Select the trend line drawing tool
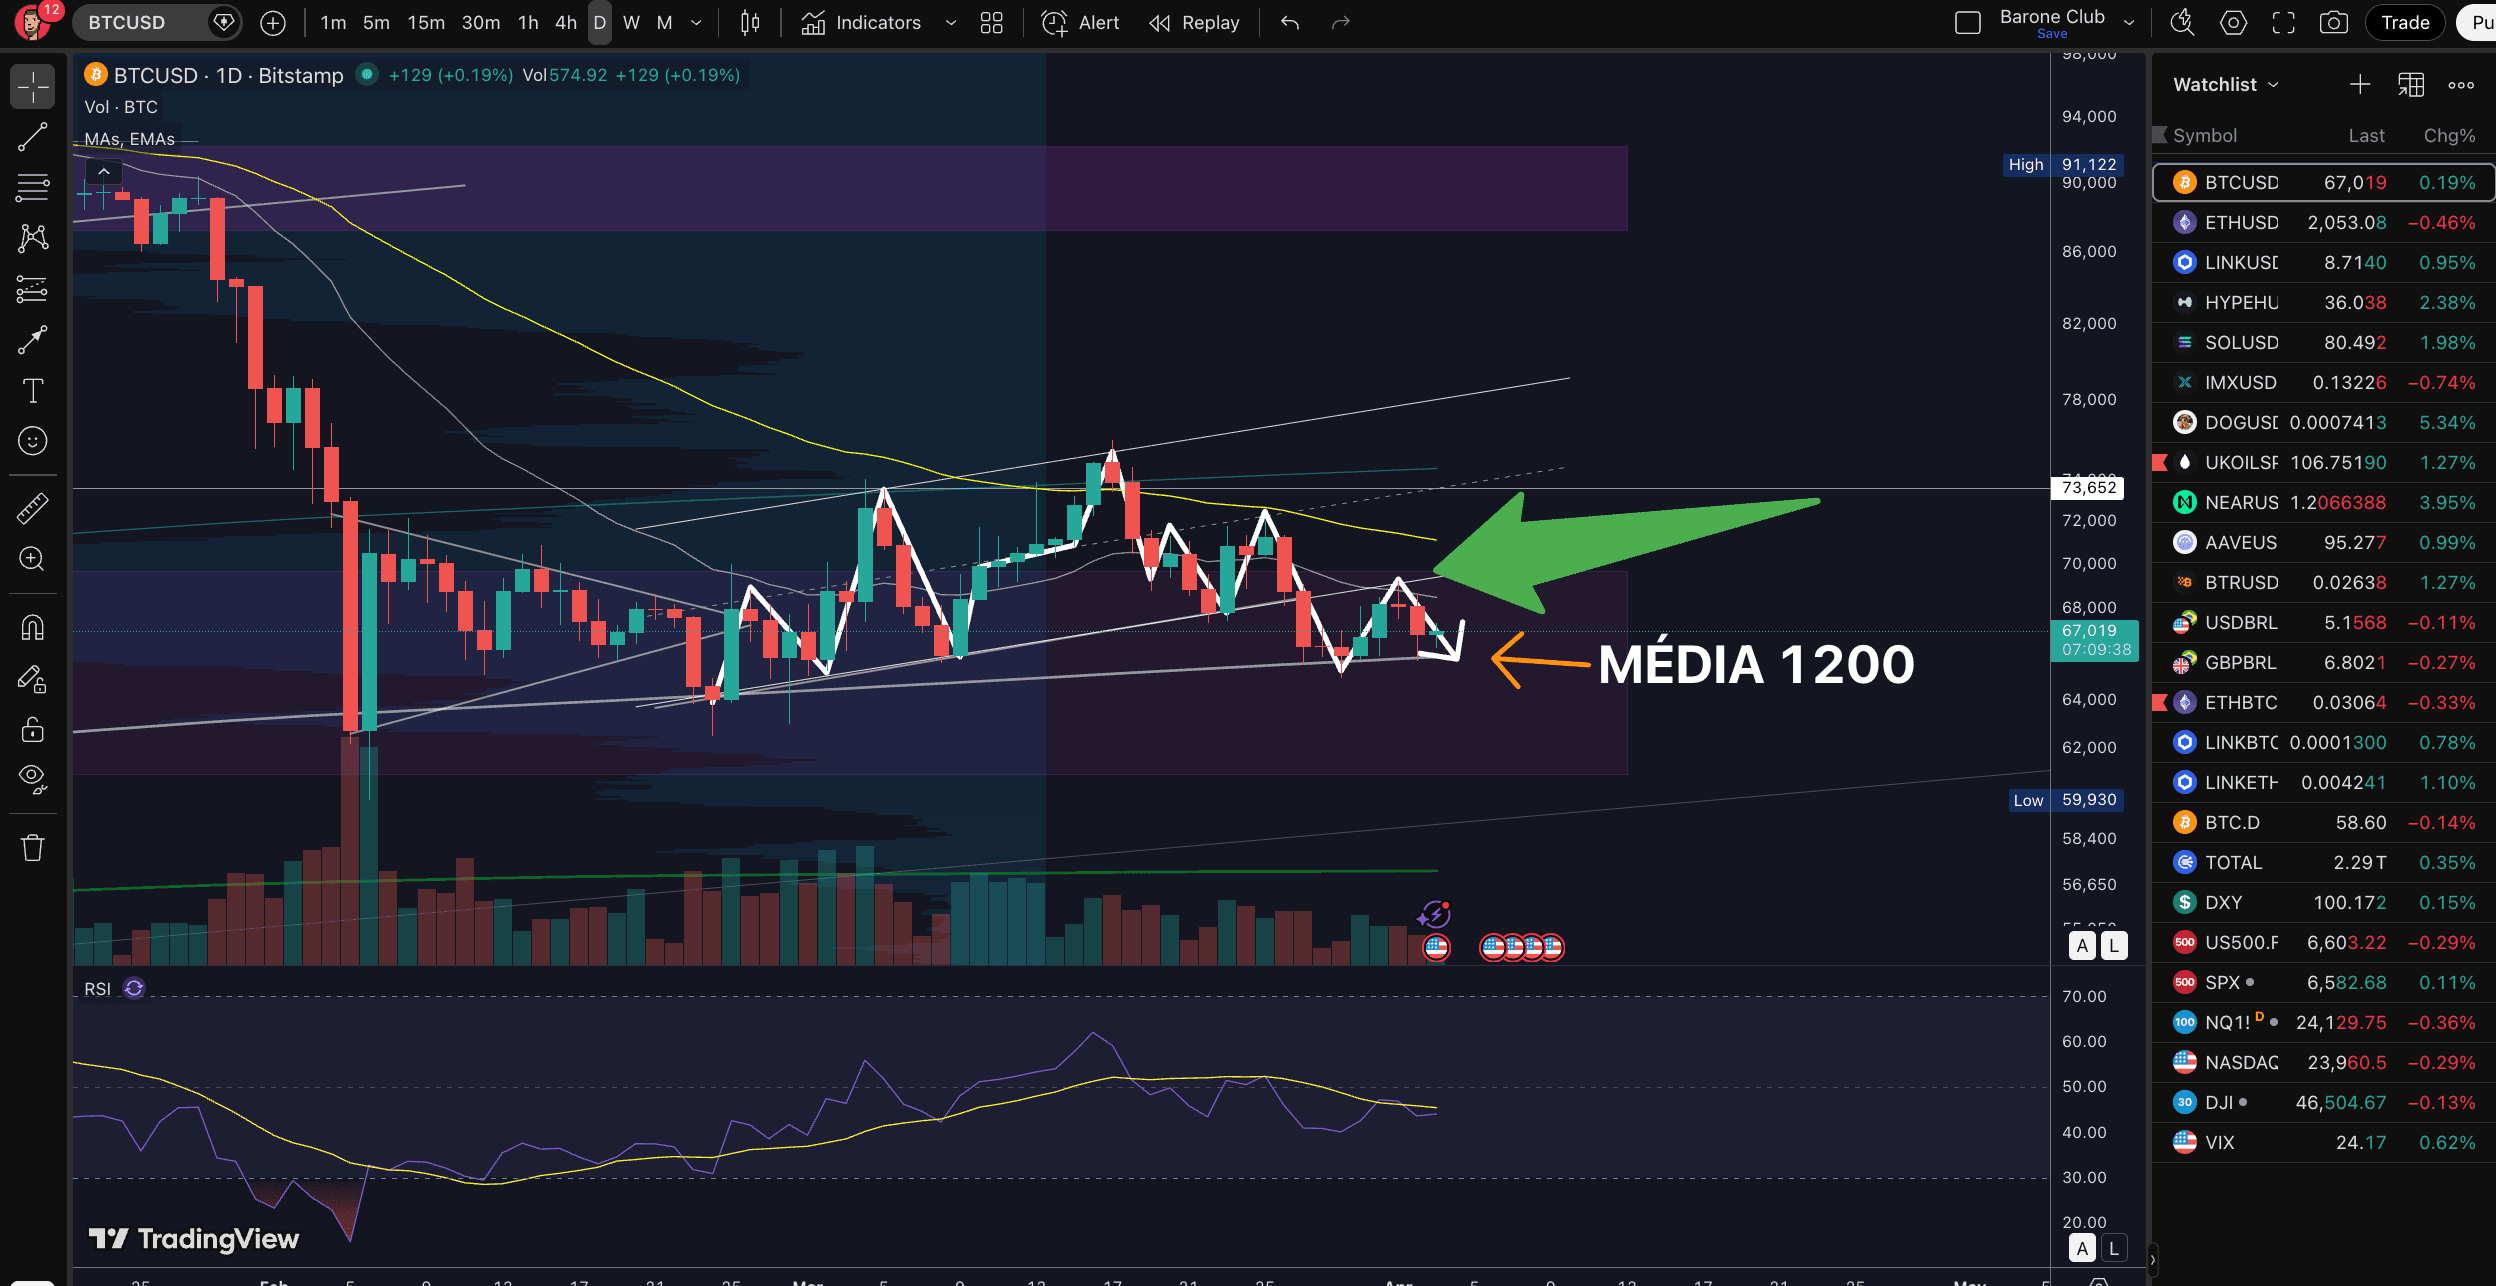 [x=33, y=137]
